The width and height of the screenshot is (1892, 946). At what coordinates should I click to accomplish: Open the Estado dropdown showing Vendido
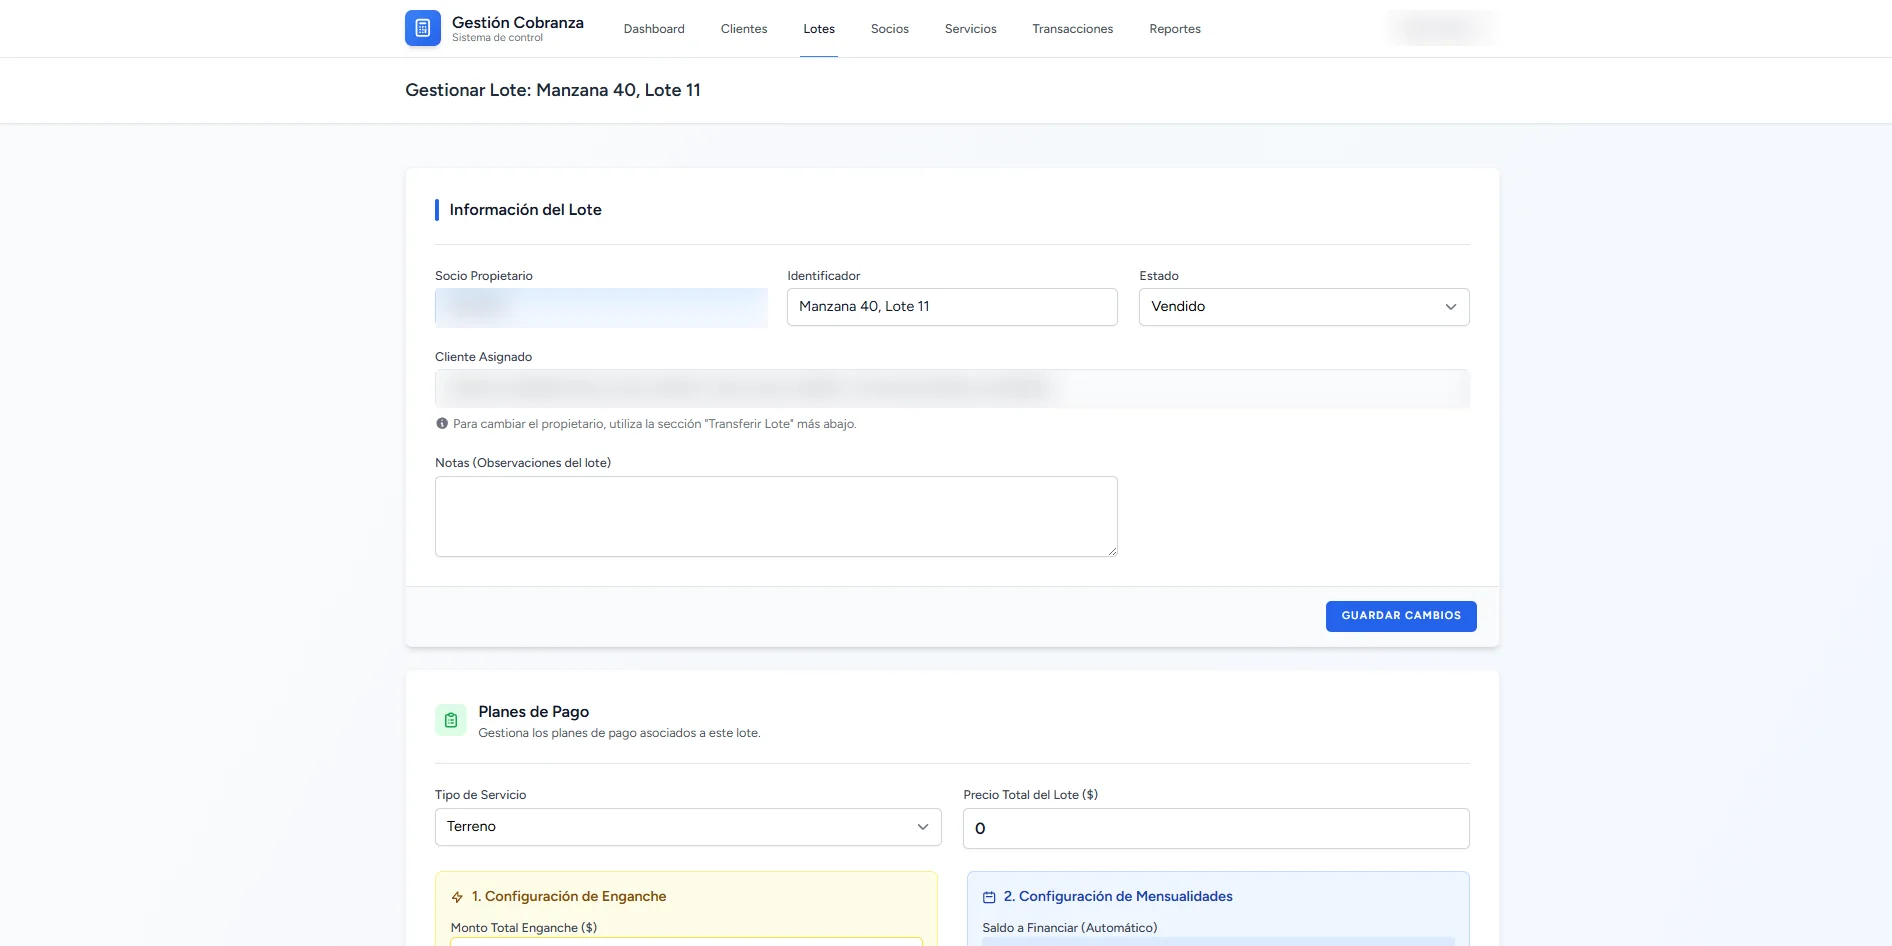click(x=1304, y=307)
